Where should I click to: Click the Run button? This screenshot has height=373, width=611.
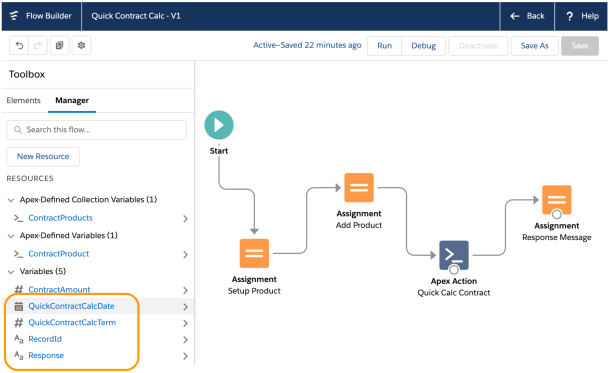point(385,46)
